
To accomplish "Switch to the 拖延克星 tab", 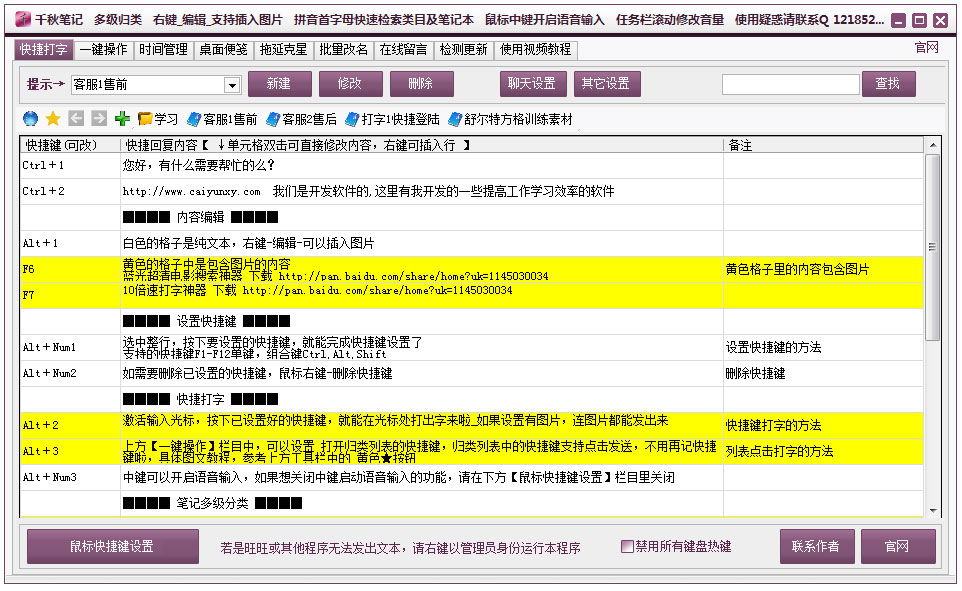I will click(x=284, y=50).
